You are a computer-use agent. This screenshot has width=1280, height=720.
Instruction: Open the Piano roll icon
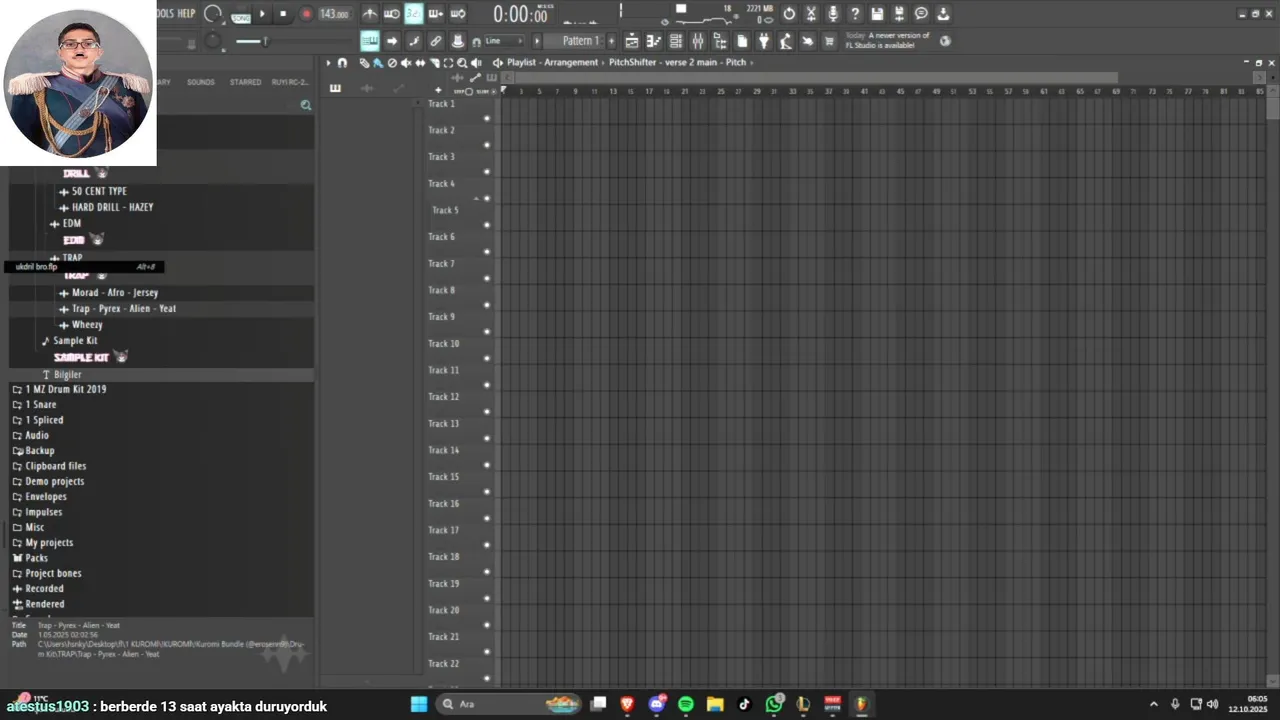click(x=654, y=41)
